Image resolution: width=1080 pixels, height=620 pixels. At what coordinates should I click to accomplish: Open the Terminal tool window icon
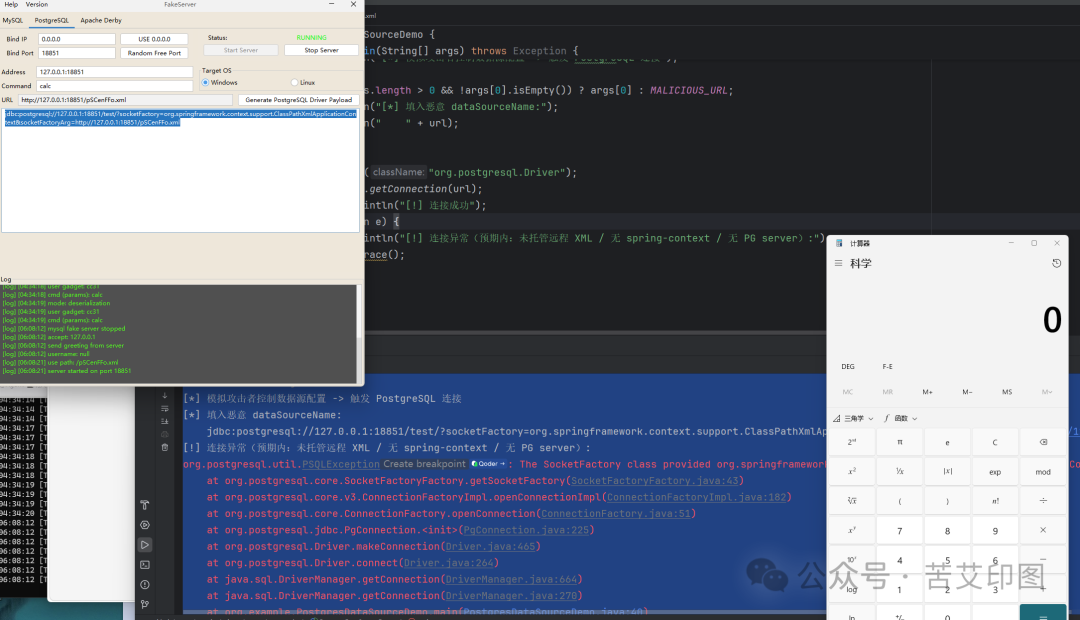point(145,565)
